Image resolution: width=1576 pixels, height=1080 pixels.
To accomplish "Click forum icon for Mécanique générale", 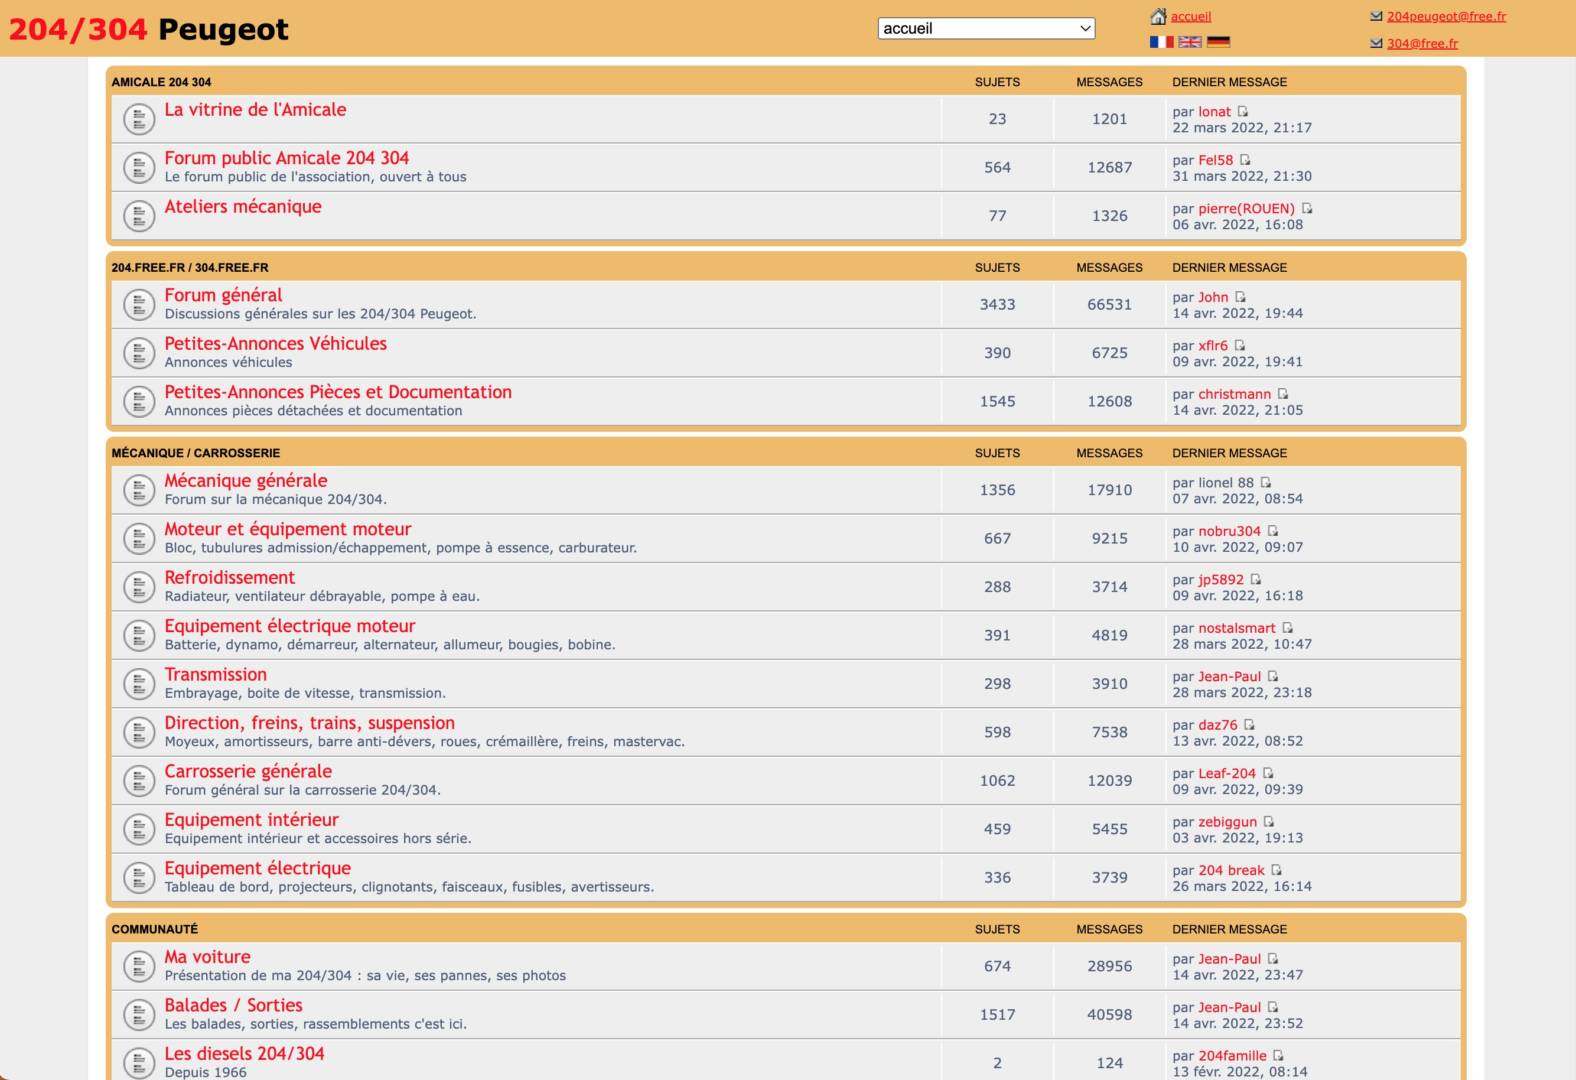I will 139,490.
